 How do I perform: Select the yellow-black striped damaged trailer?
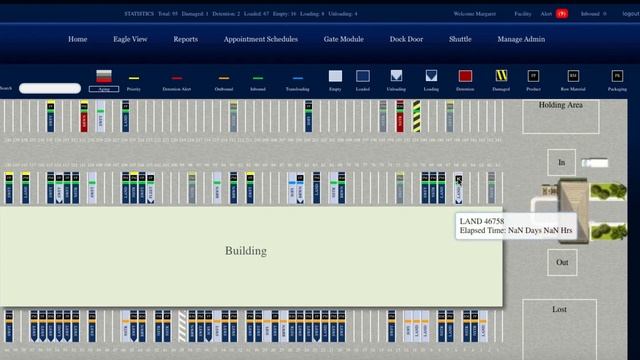(x=416, y=116)
